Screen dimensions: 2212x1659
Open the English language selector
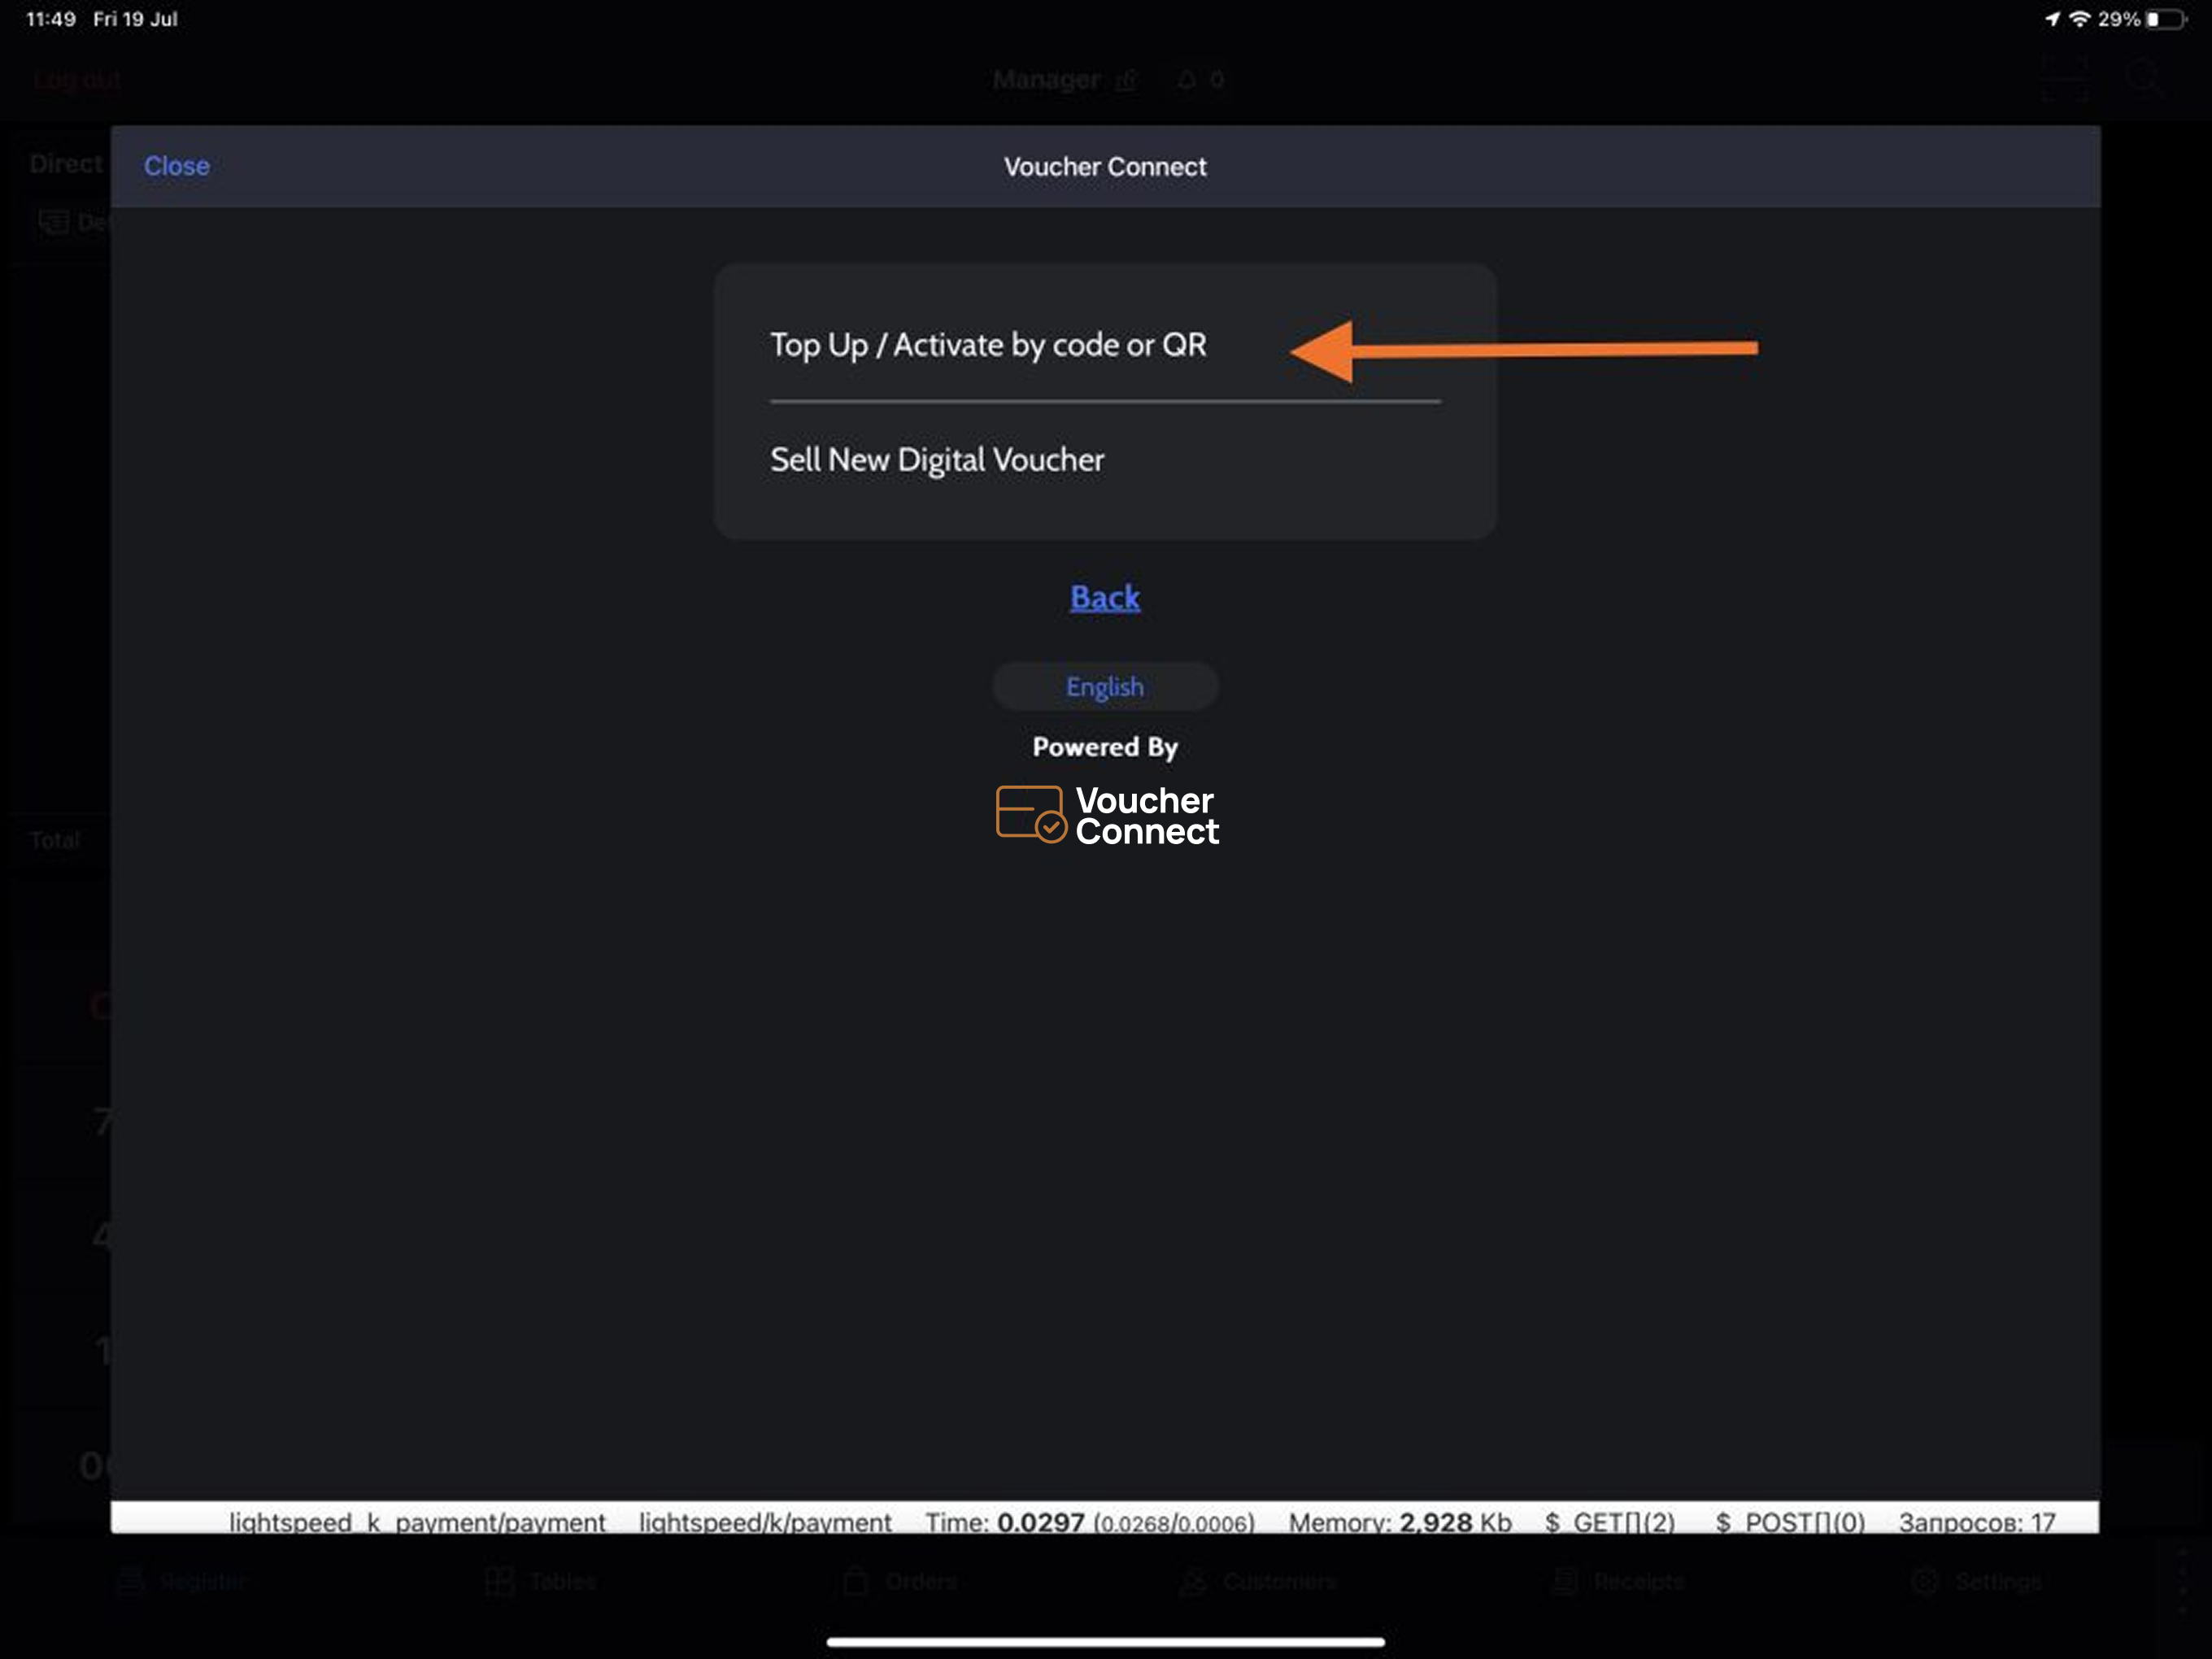click(x=1104, y=687)
